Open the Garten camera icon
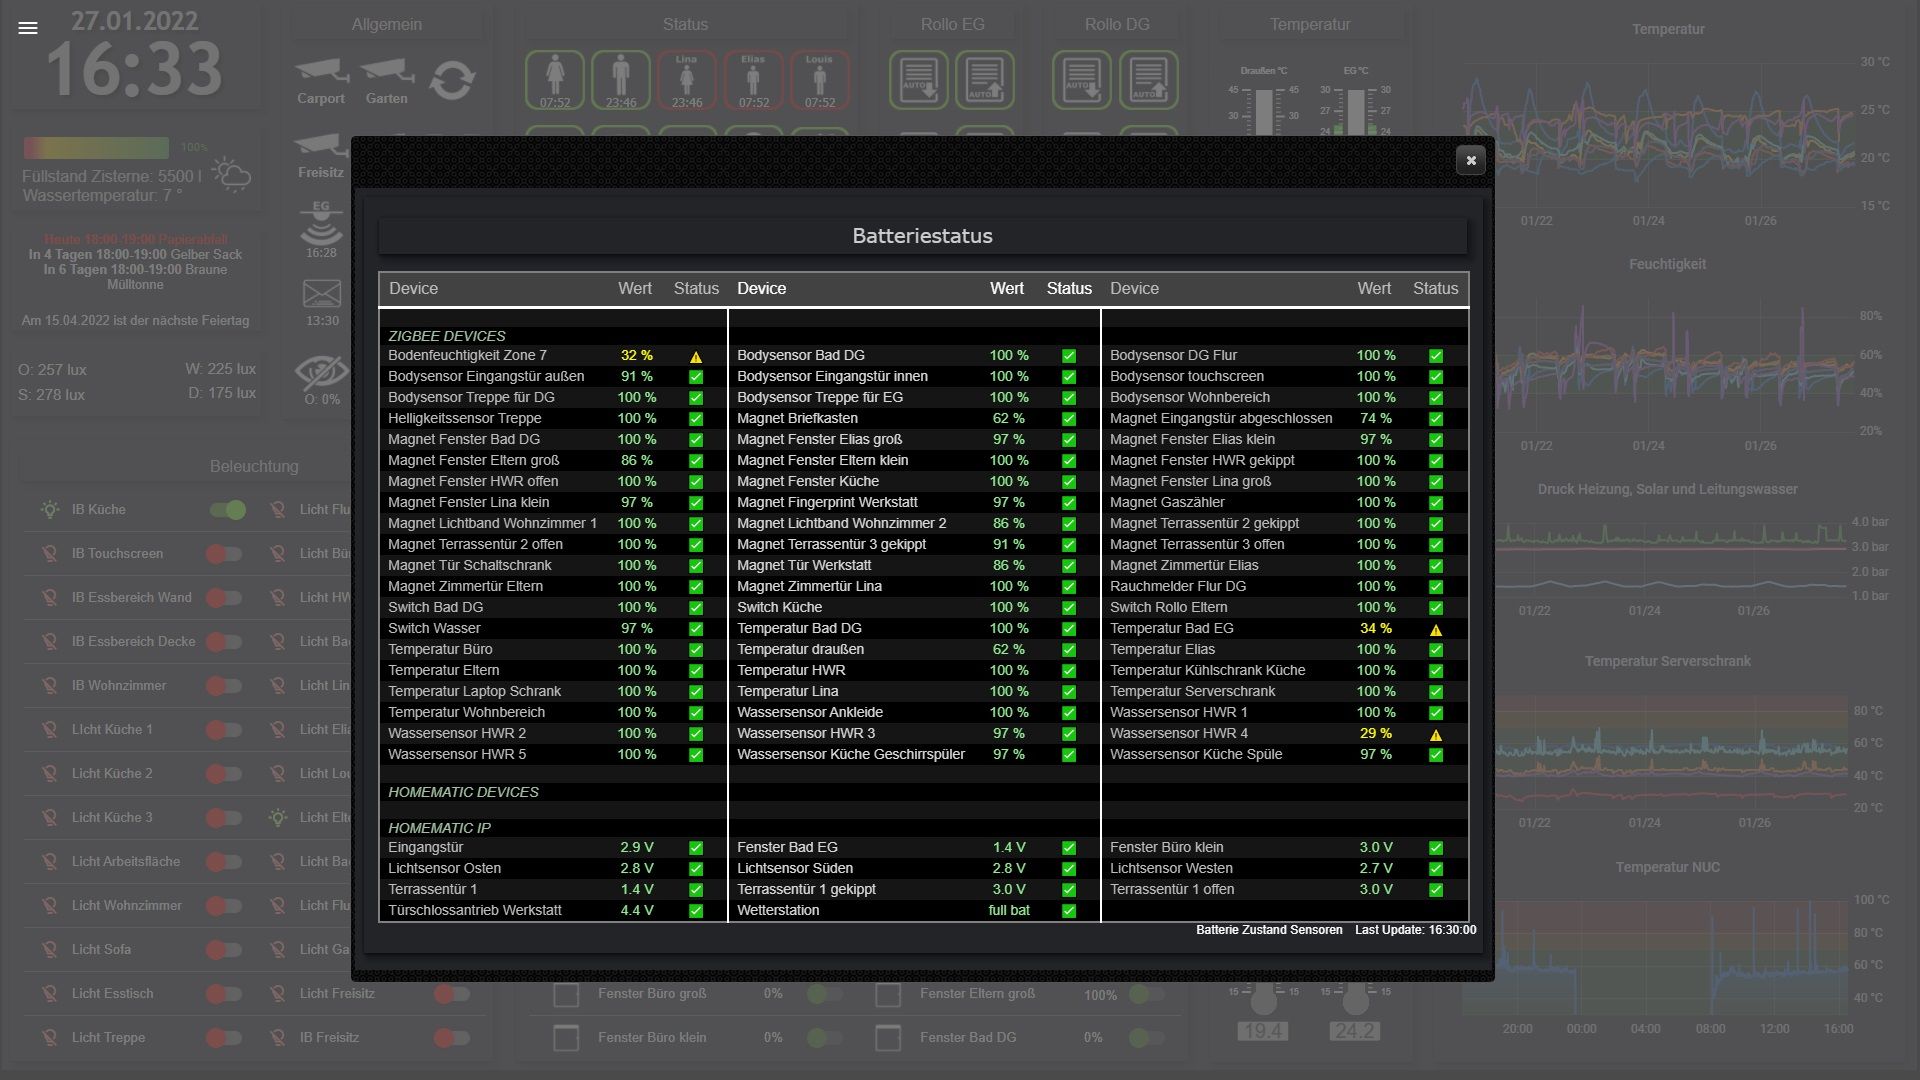This screenshot has width=1920, height=1080. click(387, 73)
